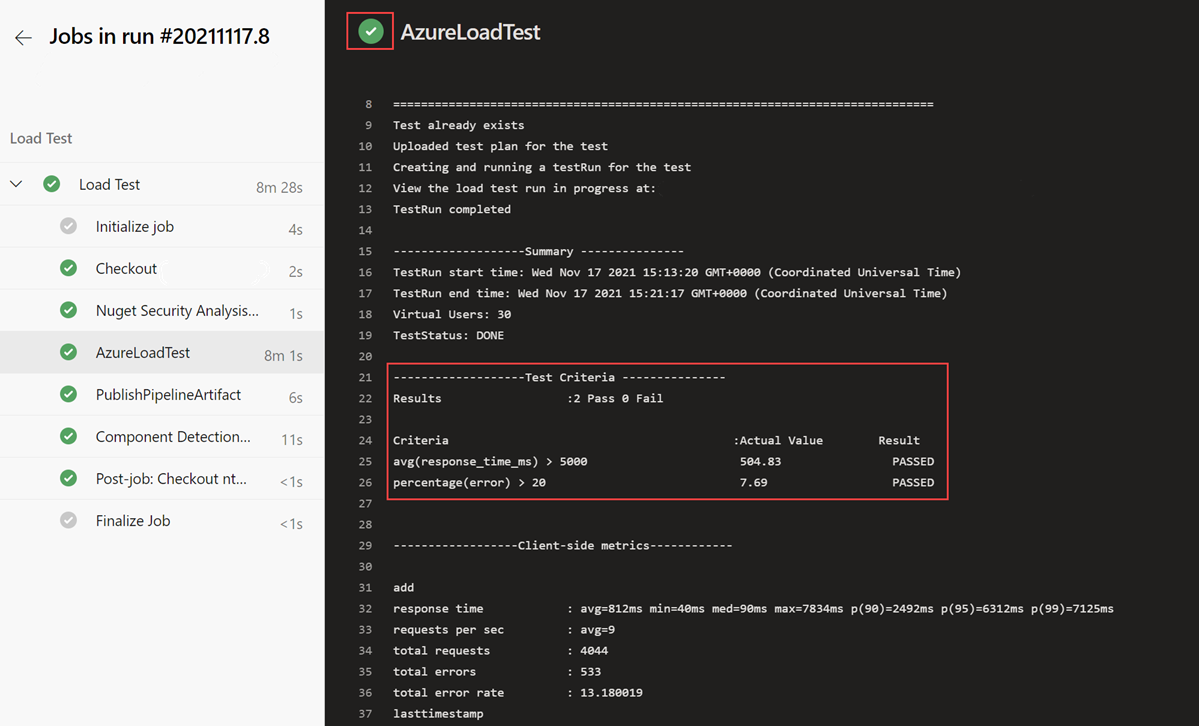Click the green success icon beside AzureLoadTest title
This screenshot has height=726, width=1199.
click(x=369, y=31)
